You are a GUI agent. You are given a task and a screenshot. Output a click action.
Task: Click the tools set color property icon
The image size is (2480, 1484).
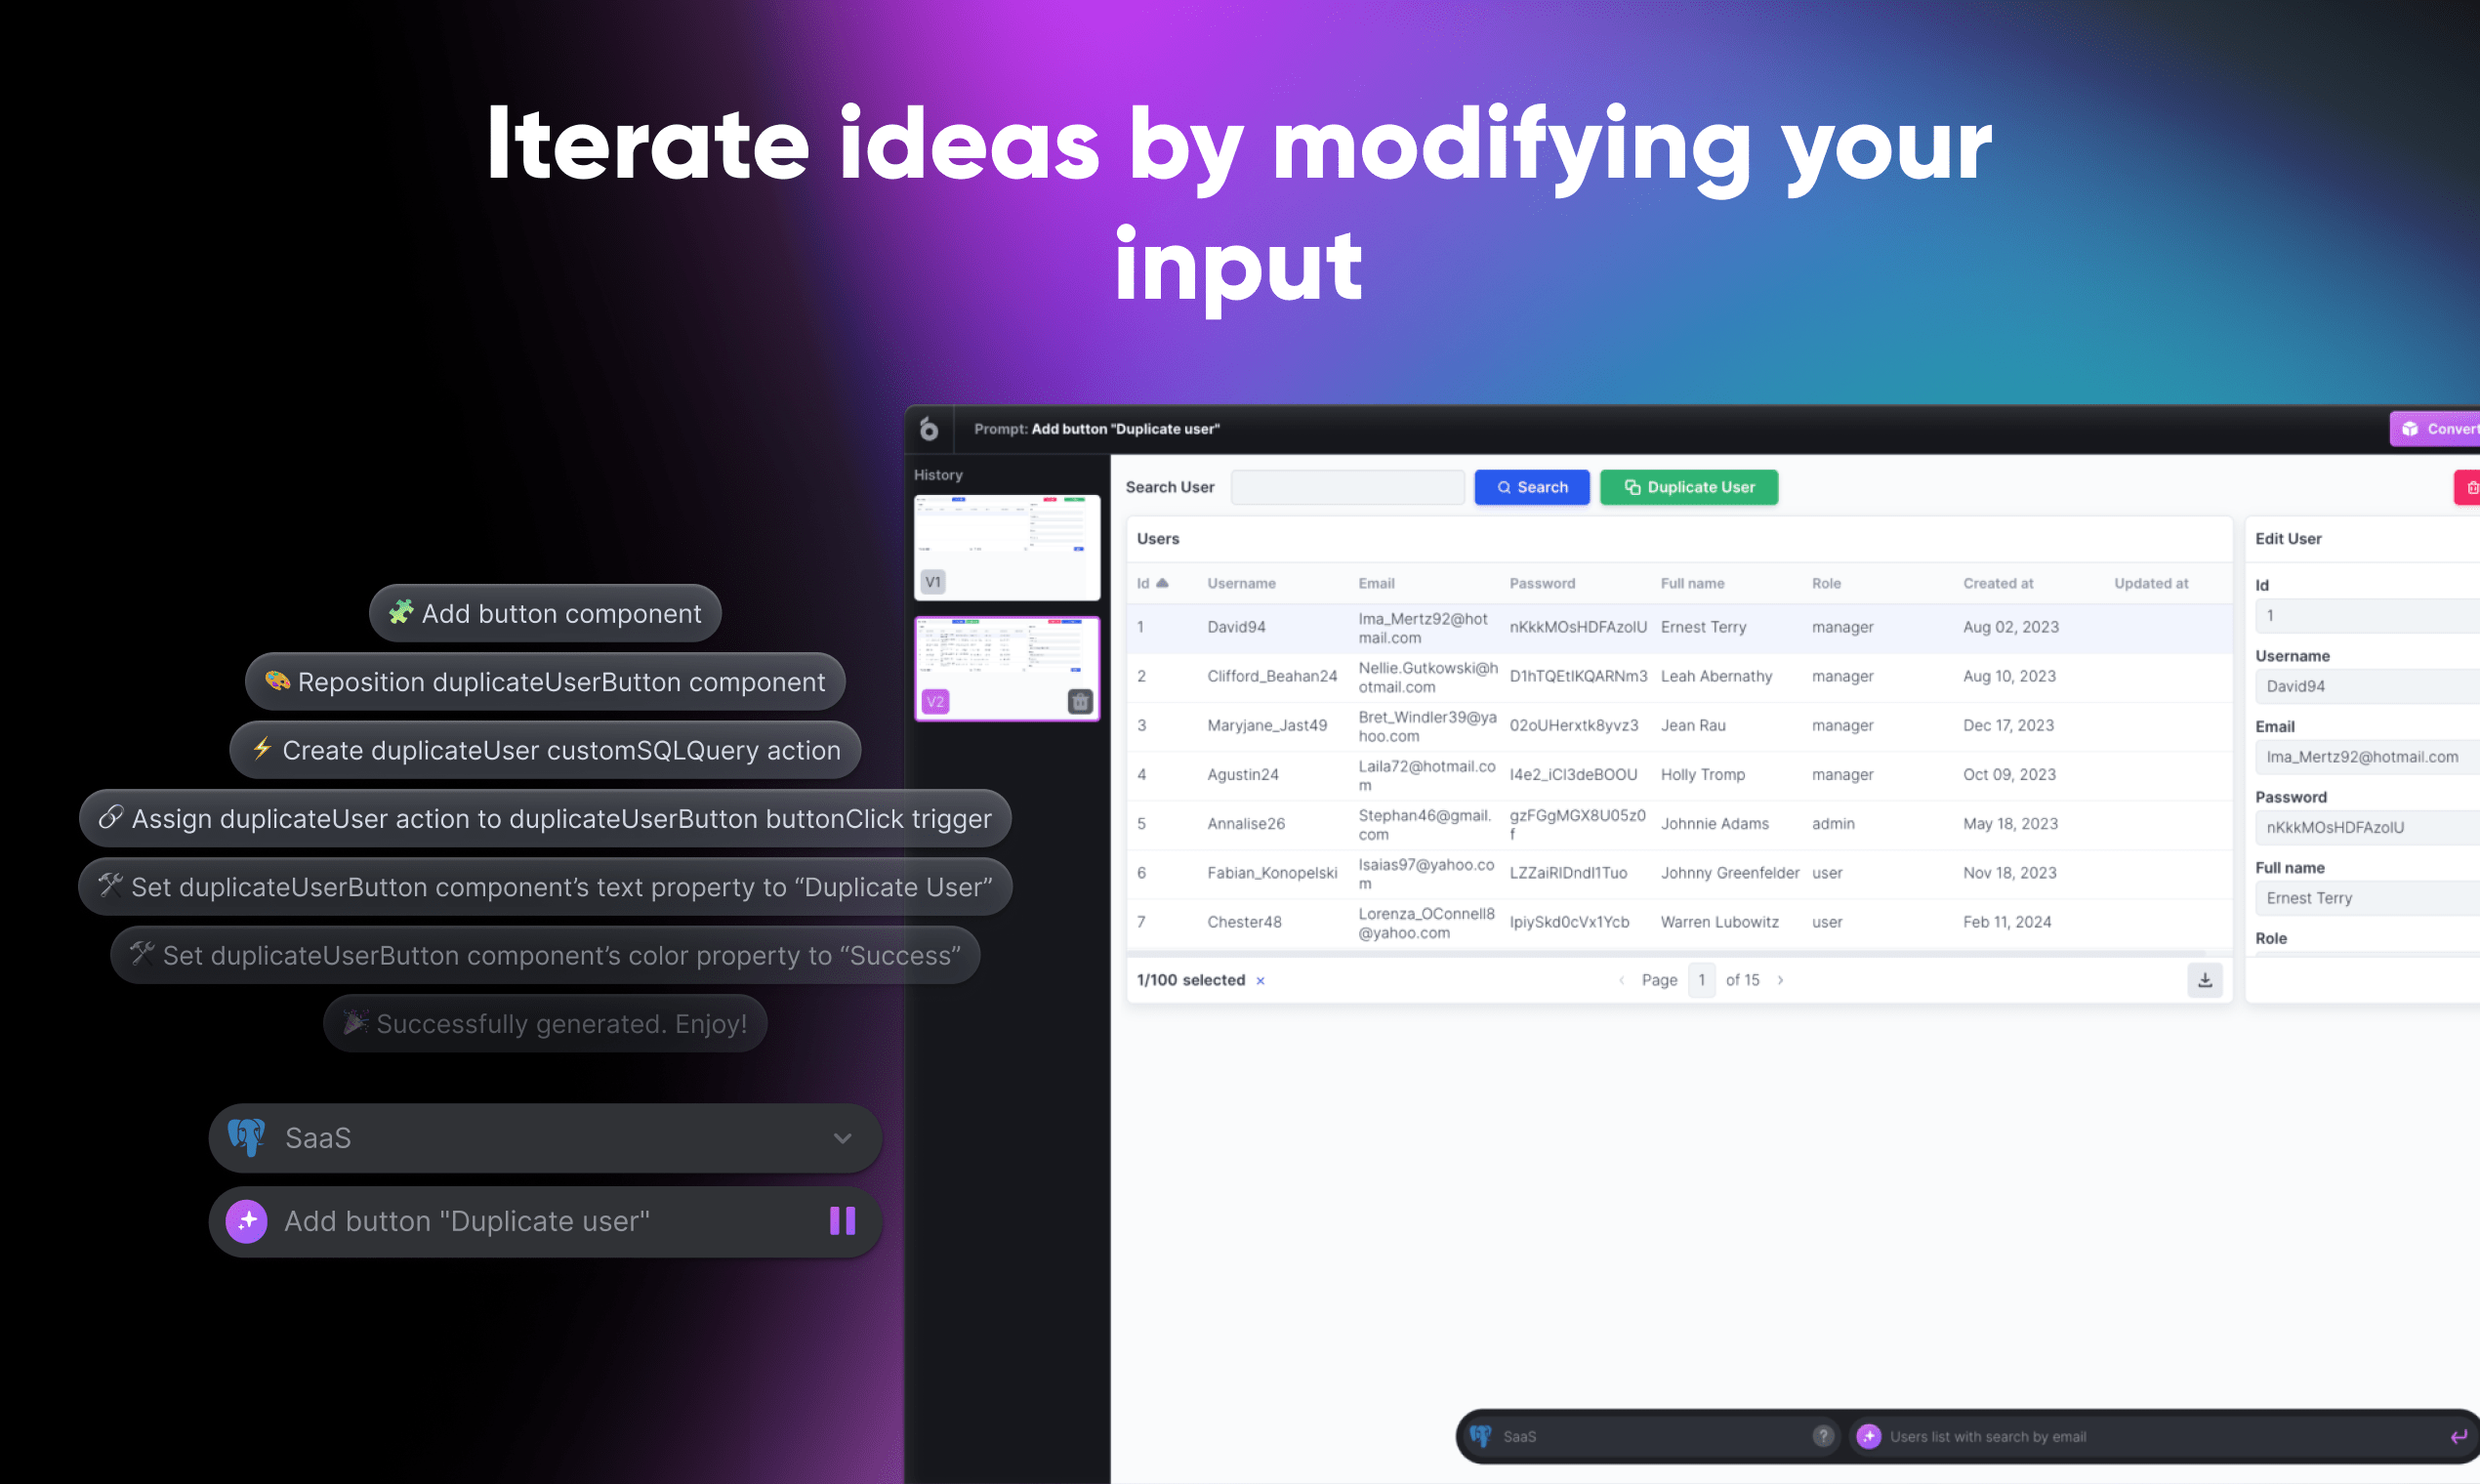[142, 954]
